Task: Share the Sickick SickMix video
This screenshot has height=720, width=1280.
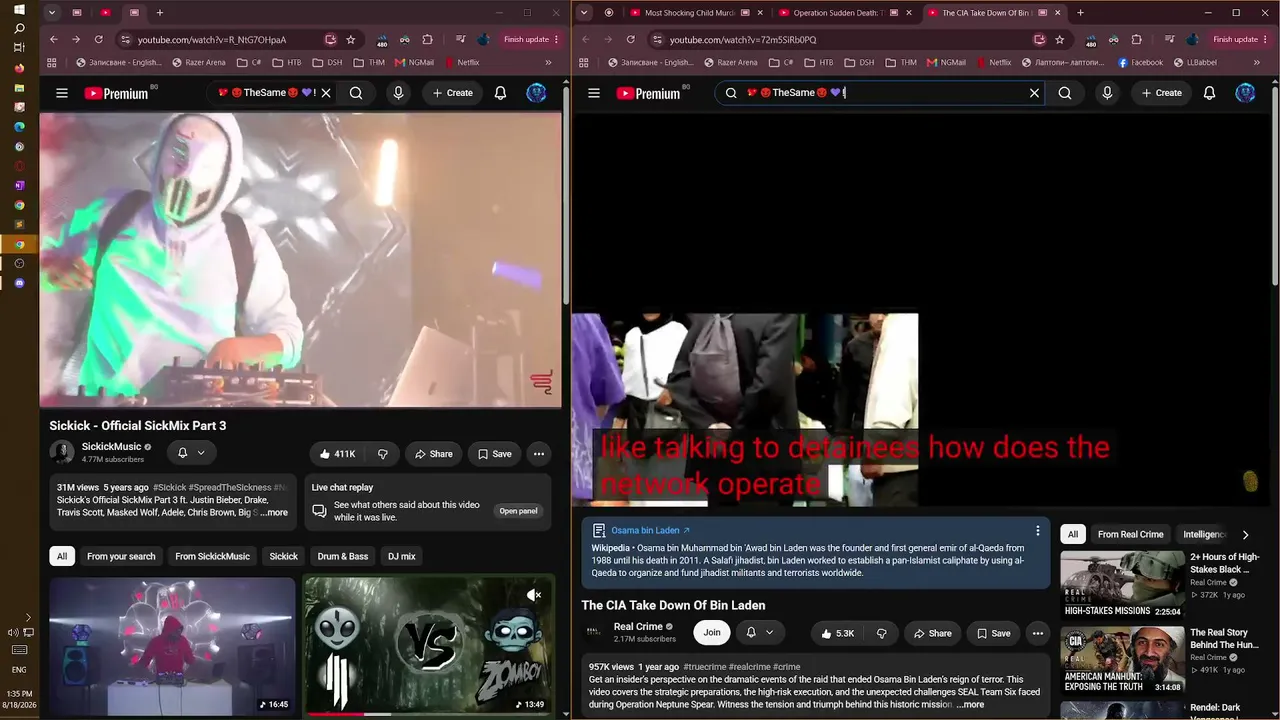Action: point(433,454)
